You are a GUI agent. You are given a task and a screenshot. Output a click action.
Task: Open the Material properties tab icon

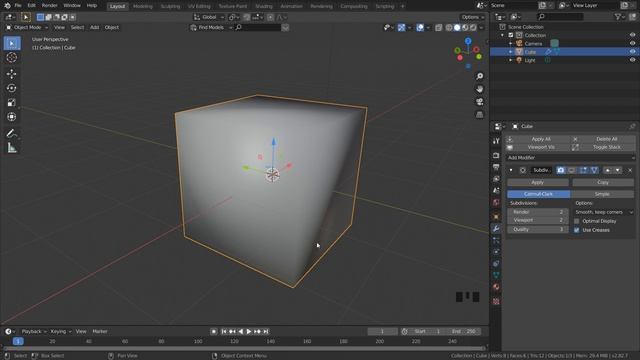pos(496,287)
